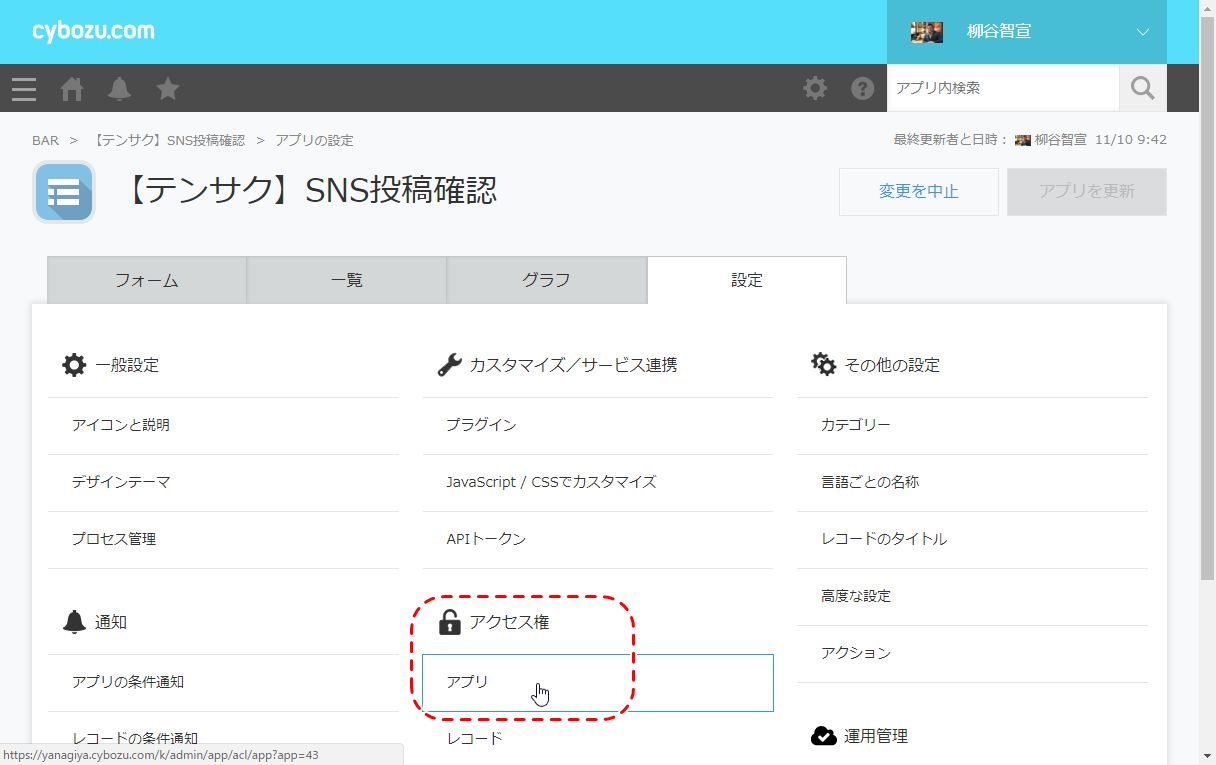Click the その他の設定 gears icon
Image resolution: width=1216 pixels, height=765 pixels.
tap(824, 365)
